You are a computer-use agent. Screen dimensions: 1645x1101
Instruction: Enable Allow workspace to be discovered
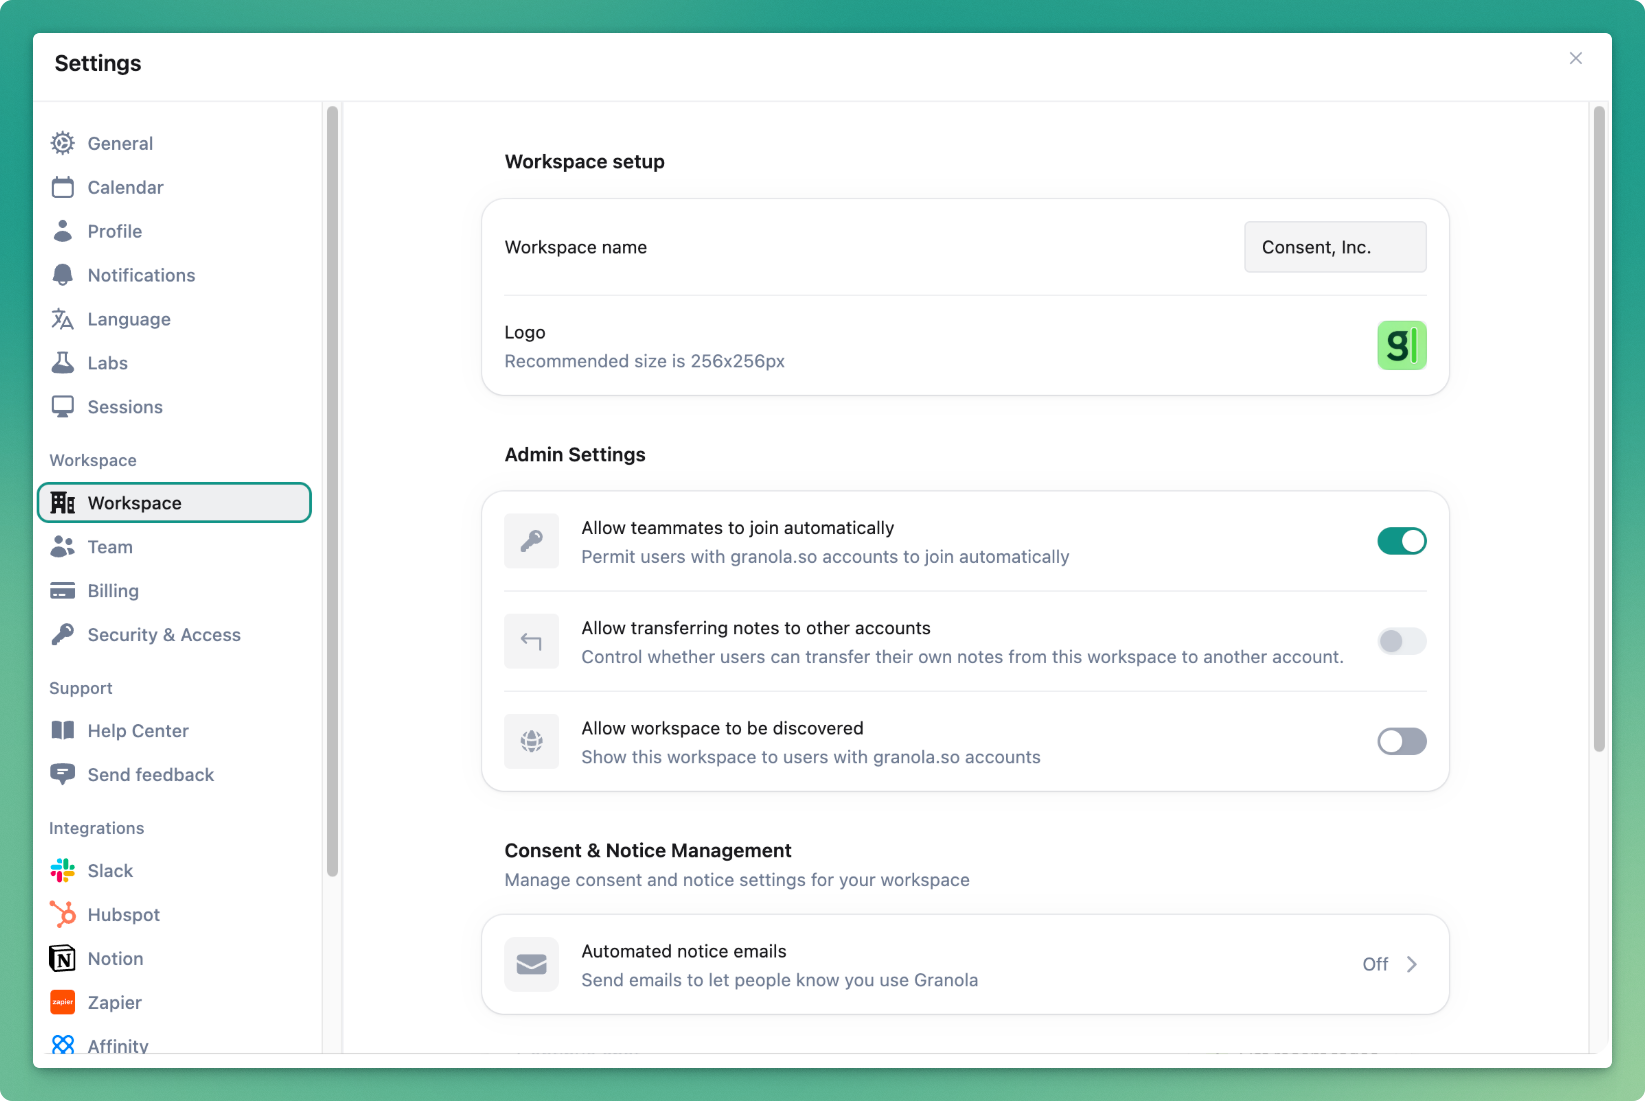pyautogui.click(x=1401, y=741)
